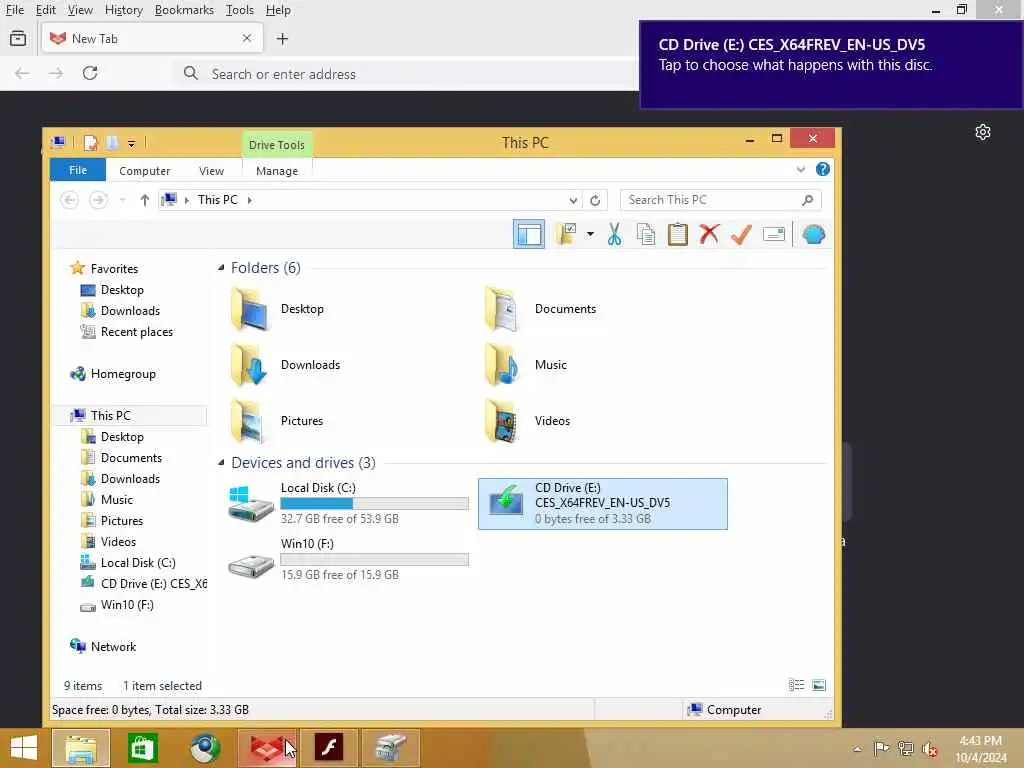Image resolution: width=1024 pixels, height=768 pixels.
Task: Click the Paste clipboard icon
Action: [677, 234]
